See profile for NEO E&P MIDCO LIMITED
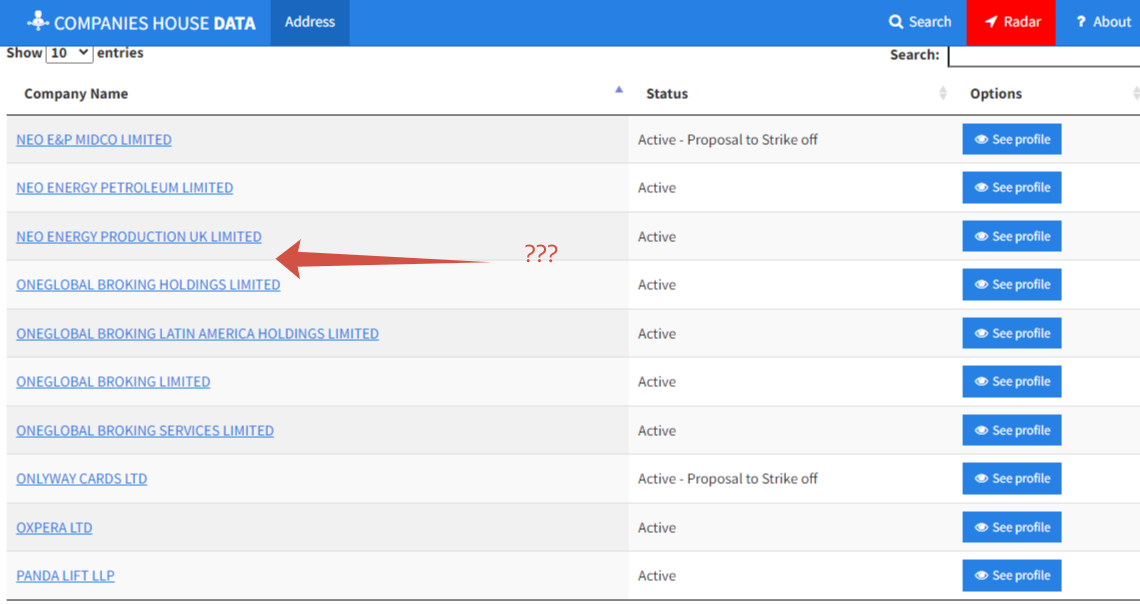This screenshot has height=604, width=1140. tap(1011, 140)
